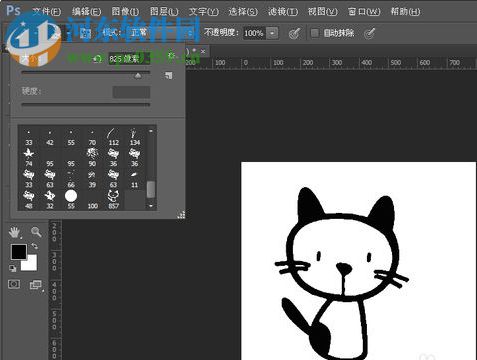Open the 帮助(H) menu

click(x=405, y=12)
